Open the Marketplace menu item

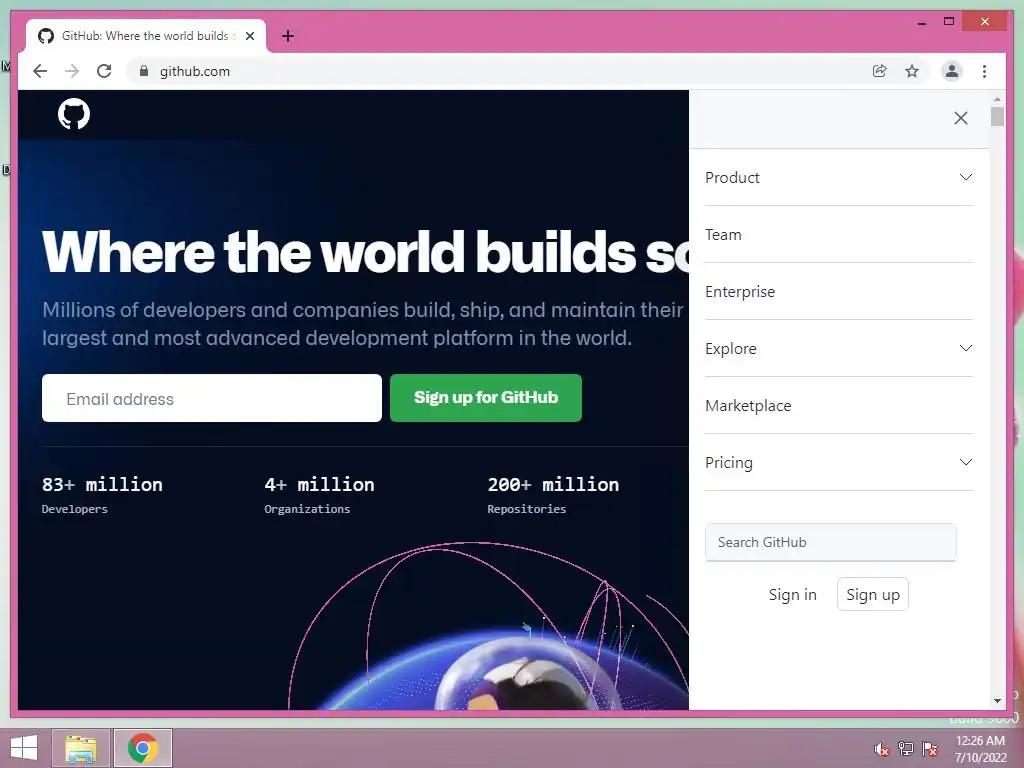click(x=839, y=406)
